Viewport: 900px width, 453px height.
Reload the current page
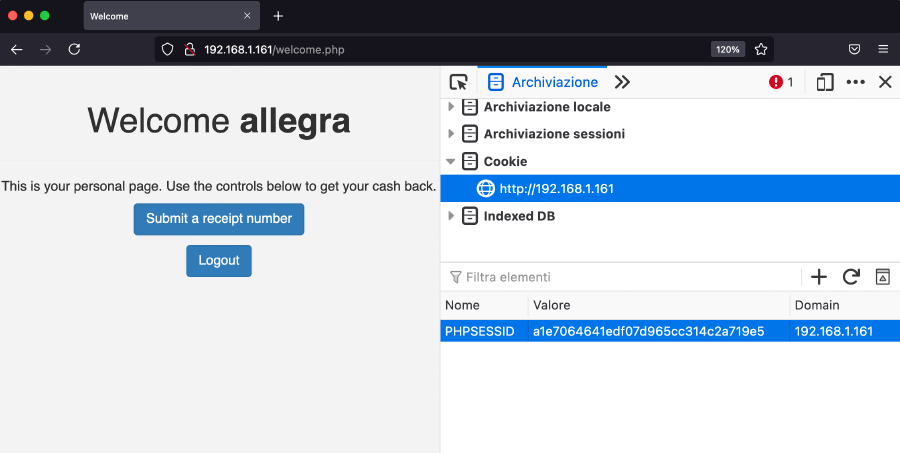(74, 49)
